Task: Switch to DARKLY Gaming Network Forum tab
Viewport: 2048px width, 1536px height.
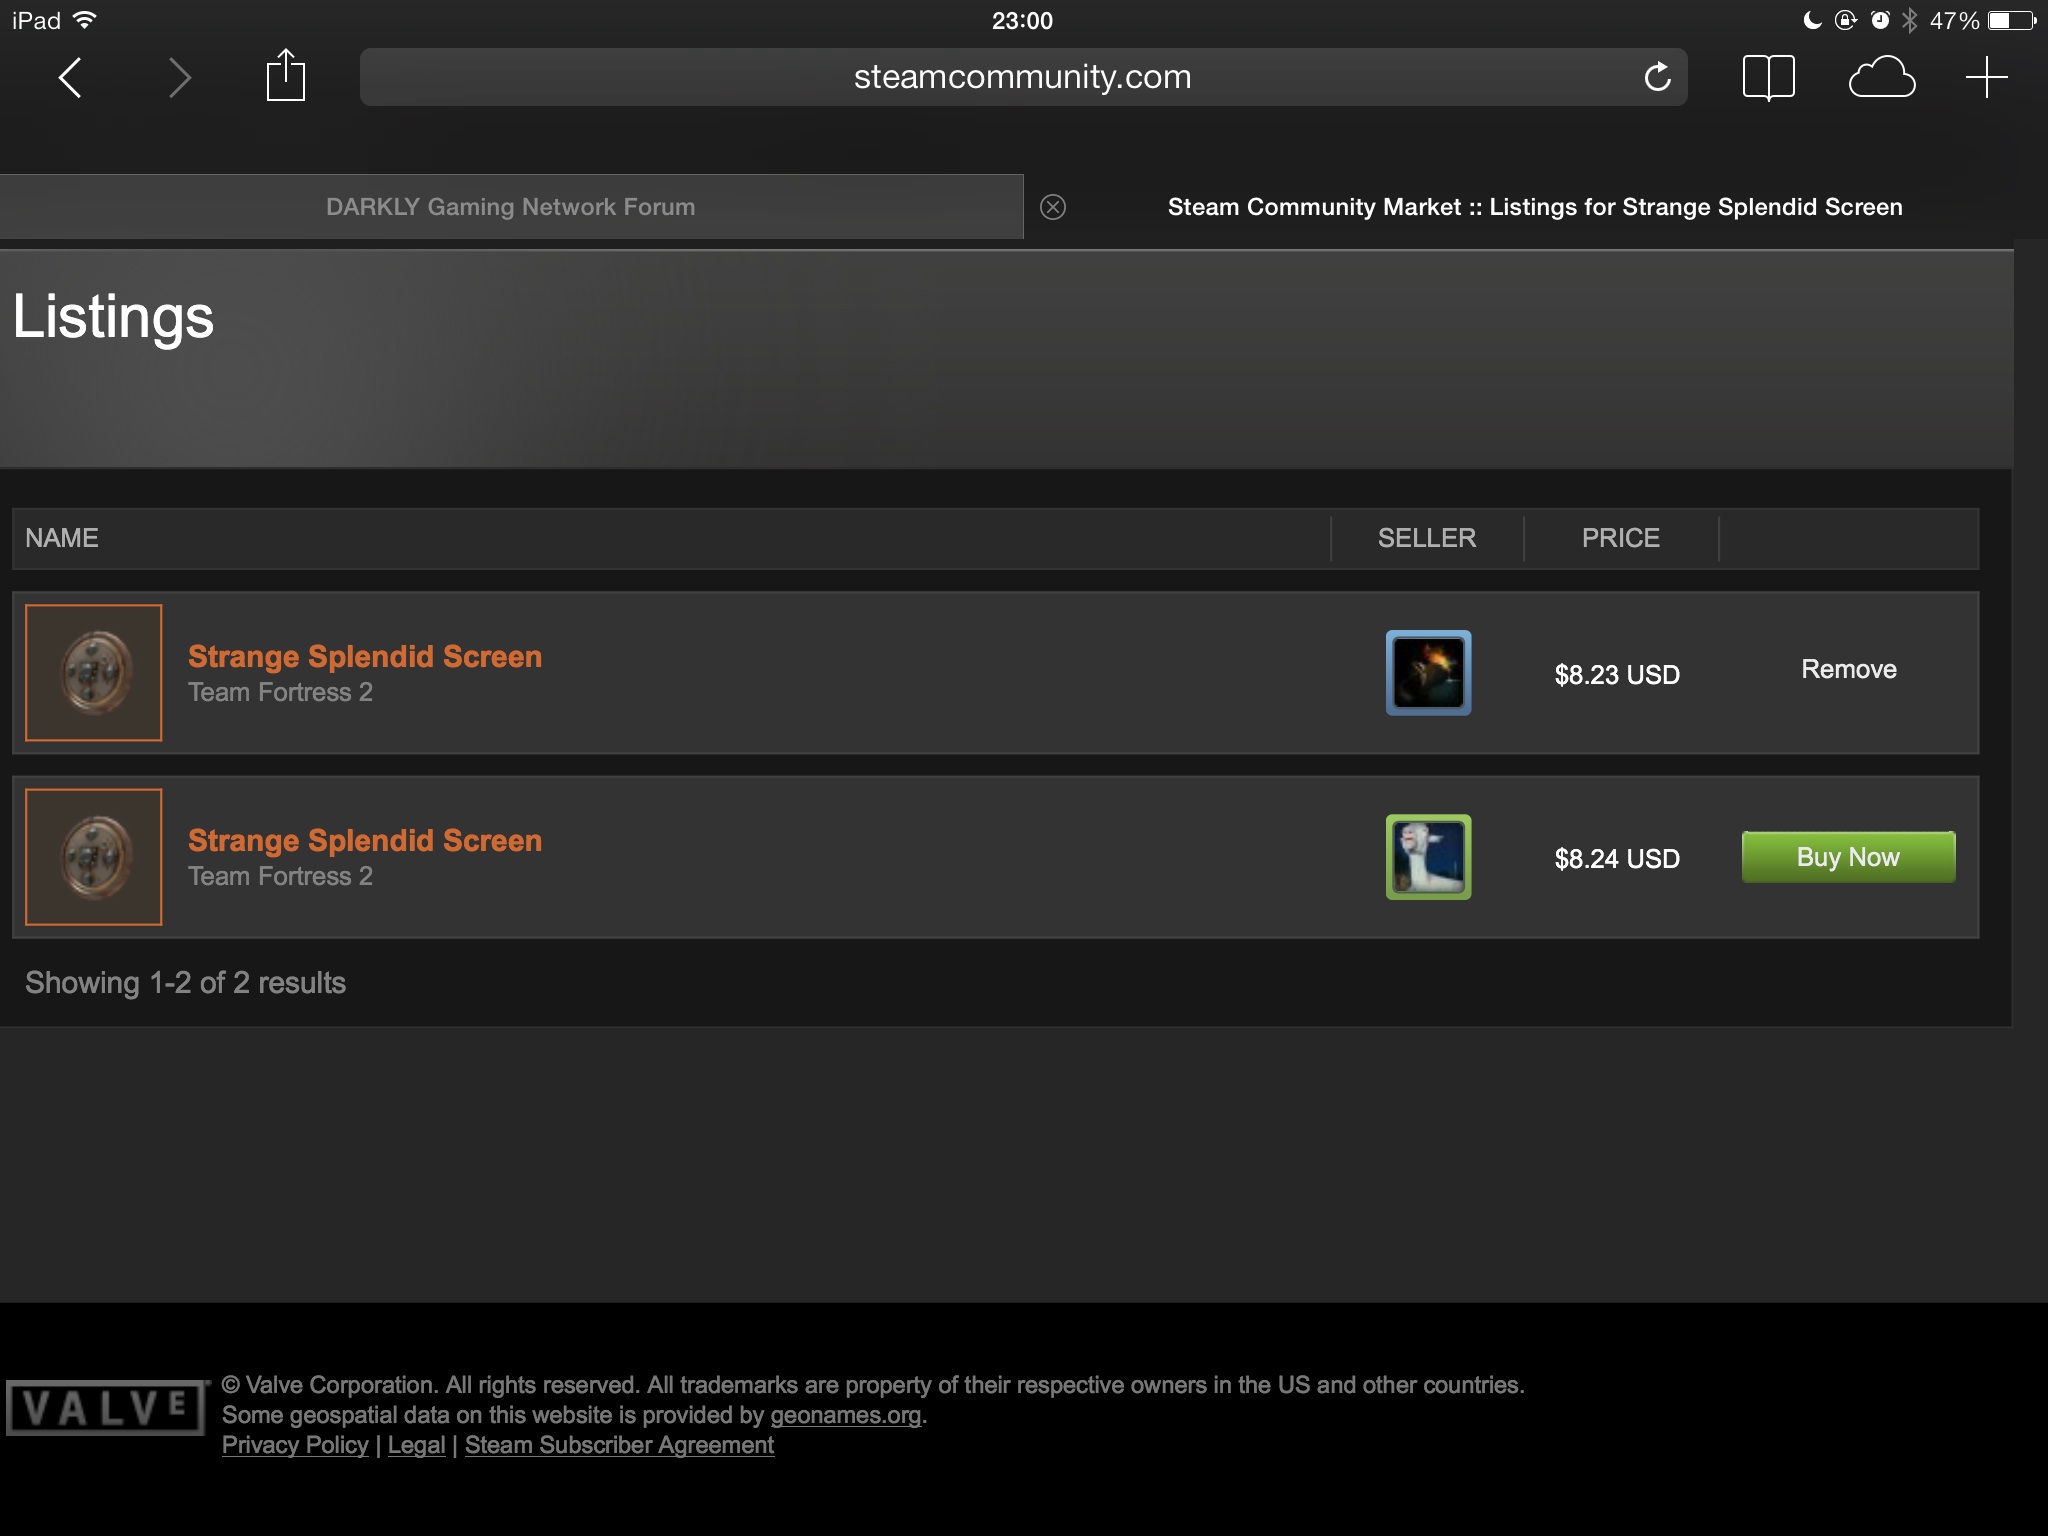Action: (x=511, y=207)
